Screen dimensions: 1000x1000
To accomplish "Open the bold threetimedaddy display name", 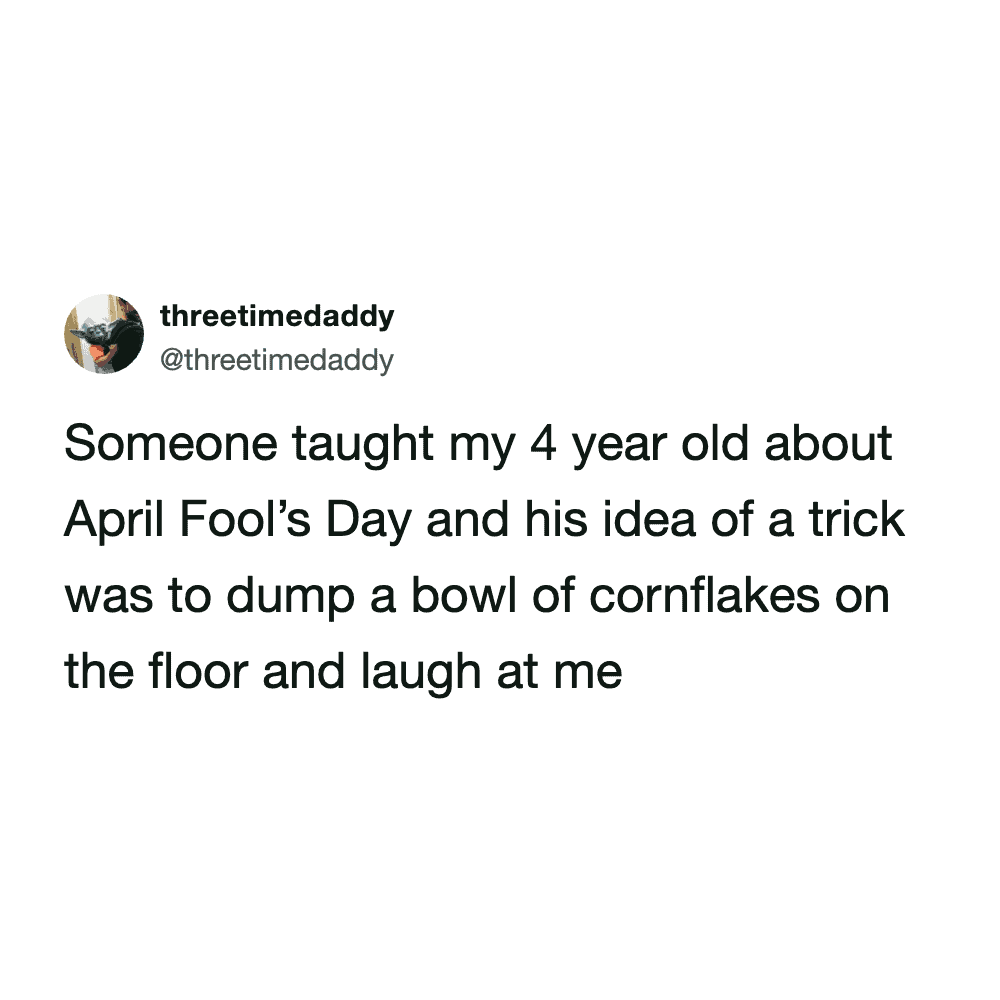I will coord(277,317).
